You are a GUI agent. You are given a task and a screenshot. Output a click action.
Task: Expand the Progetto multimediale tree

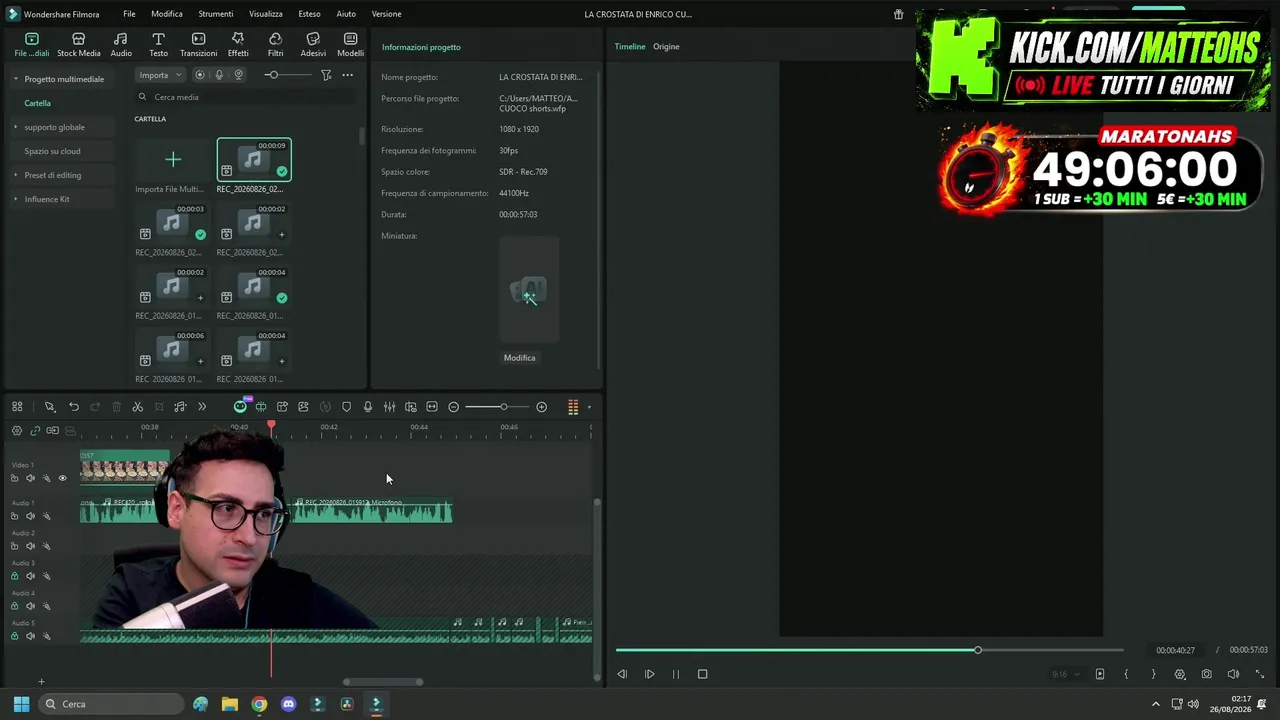tap(15, 79)
